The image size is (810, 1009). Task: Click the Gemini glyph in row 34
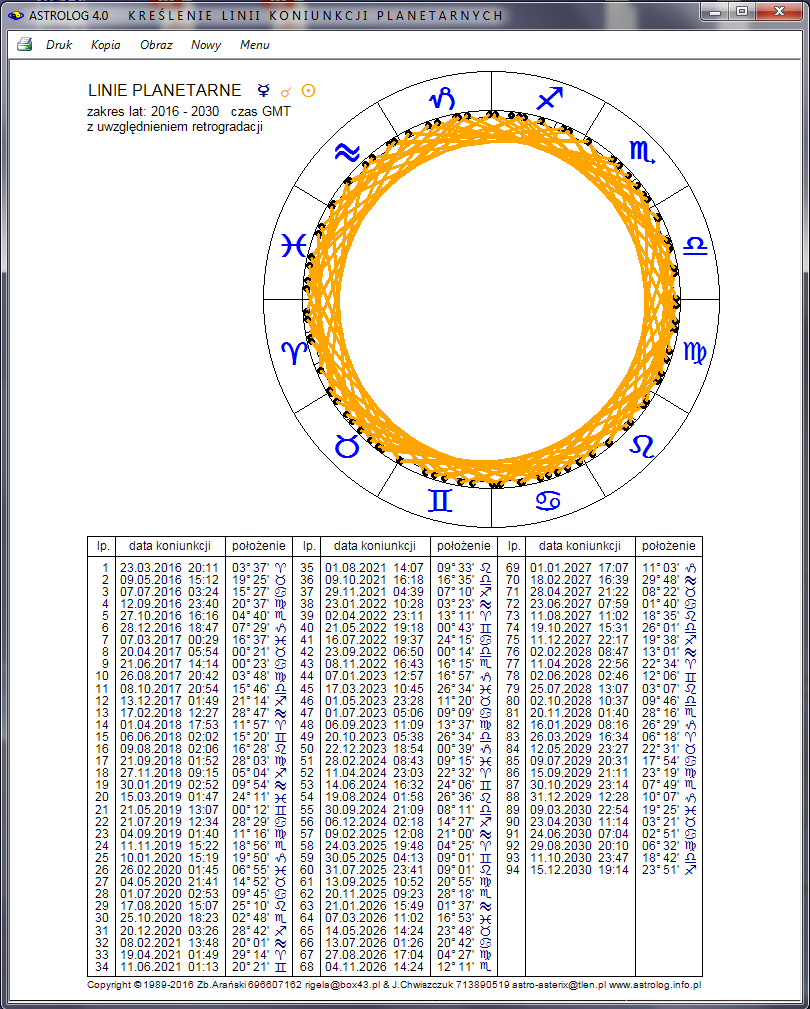(x=281, y=967)
